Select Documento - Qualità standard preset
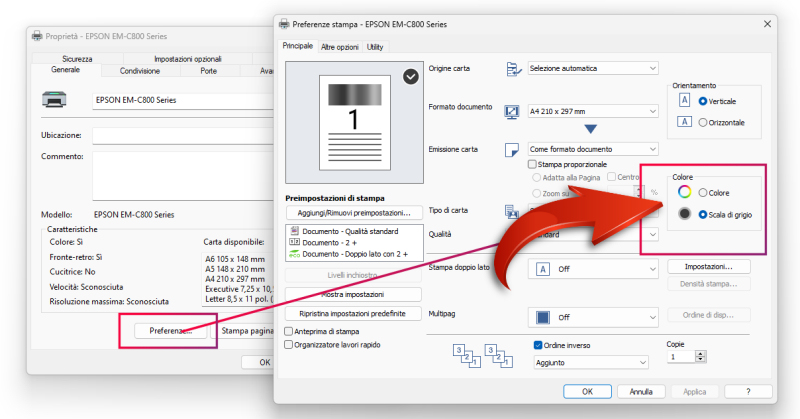Image resolution: width=800 pixels, height=419 pixels. (354, 231)
